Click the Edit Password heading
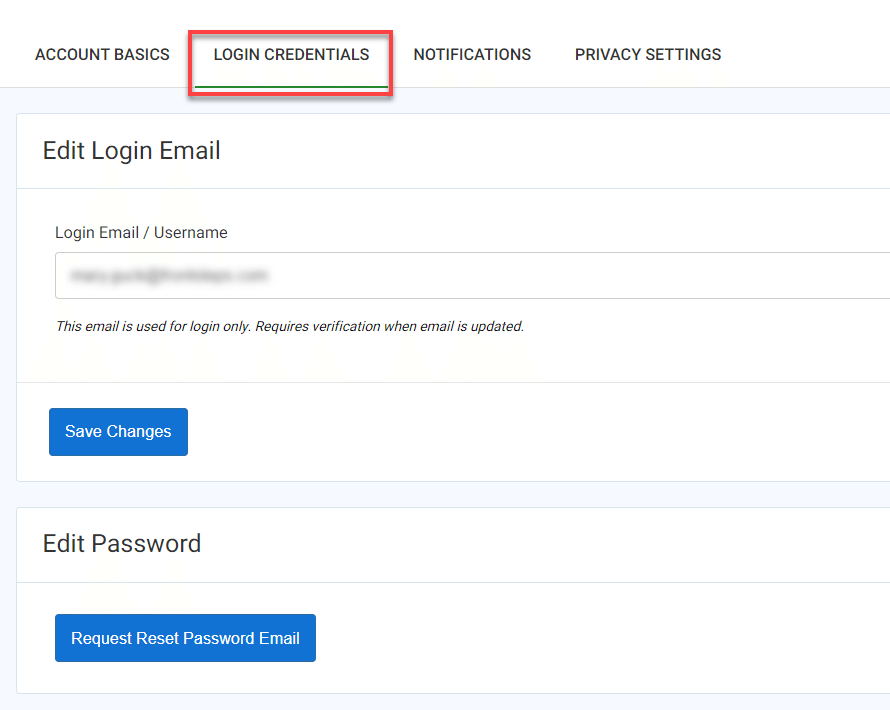 click(x=122, y=544)
